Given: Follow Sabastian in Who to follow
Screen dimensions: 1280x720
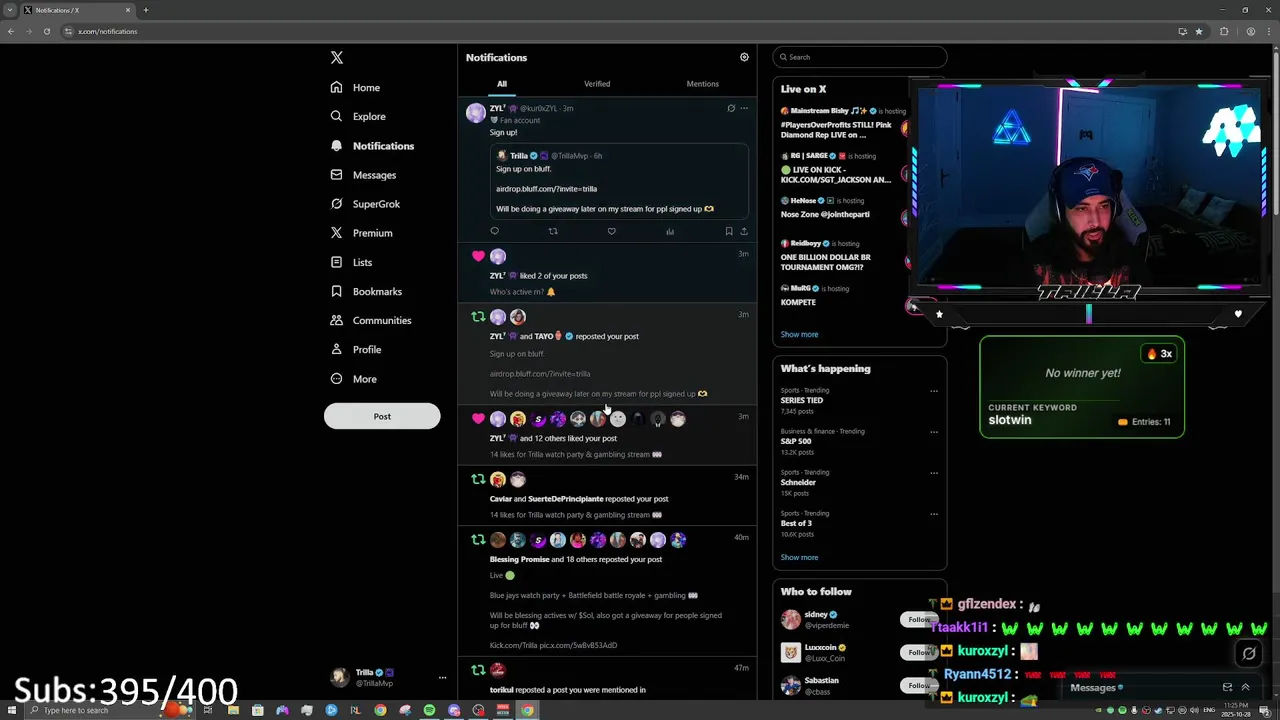Looking at the screenshot, I should point(918,685).
